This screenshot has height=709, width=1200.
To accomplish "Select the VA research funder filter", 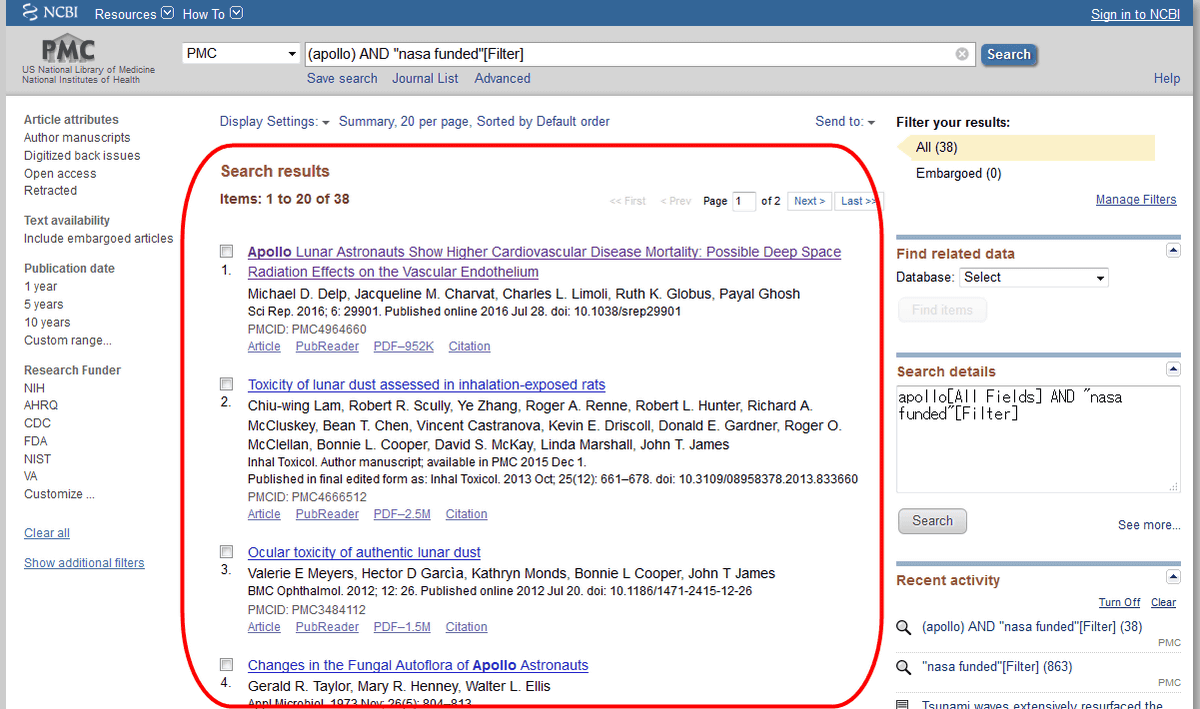I will coord(31,477).
